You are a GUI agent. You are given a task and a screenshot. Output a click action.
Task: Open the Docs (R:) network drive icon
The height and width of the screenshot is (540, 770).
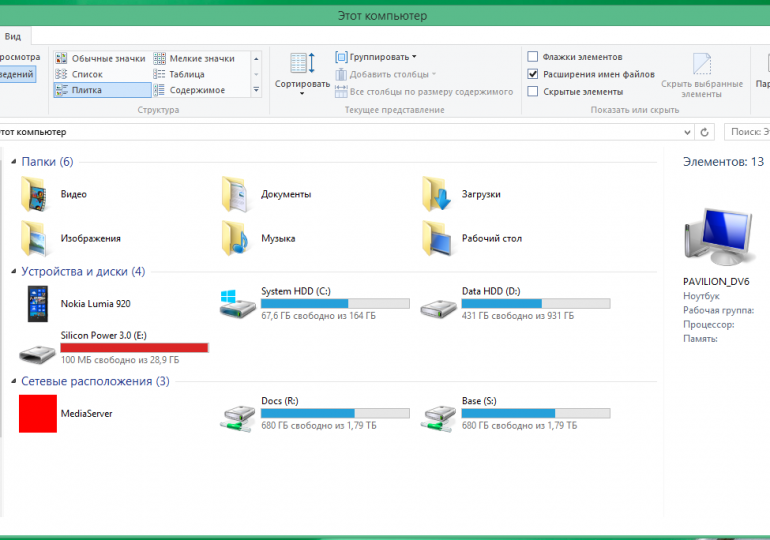(236, 413)
